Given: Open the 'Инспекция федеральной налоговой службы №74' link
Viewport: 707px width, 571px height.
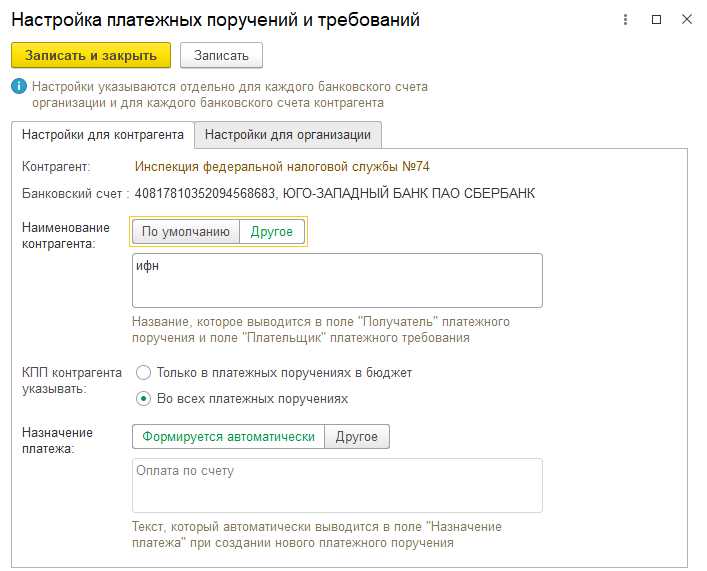Looking at the screenshot, I should point(282,166).
